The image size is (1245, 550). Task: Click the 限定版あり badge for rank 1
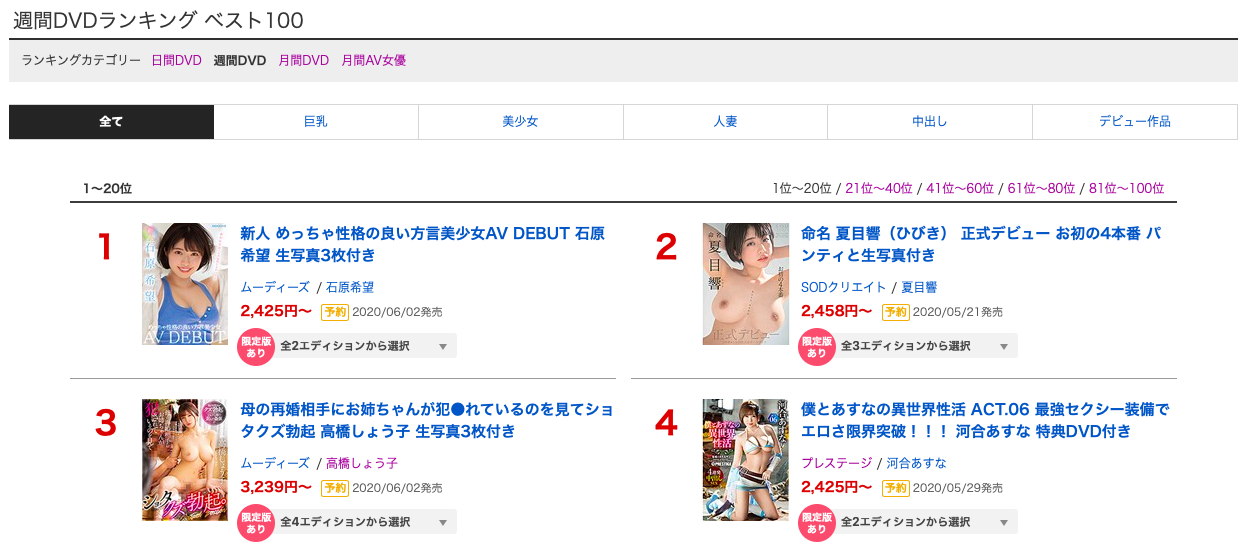click(x=256, y=346)
